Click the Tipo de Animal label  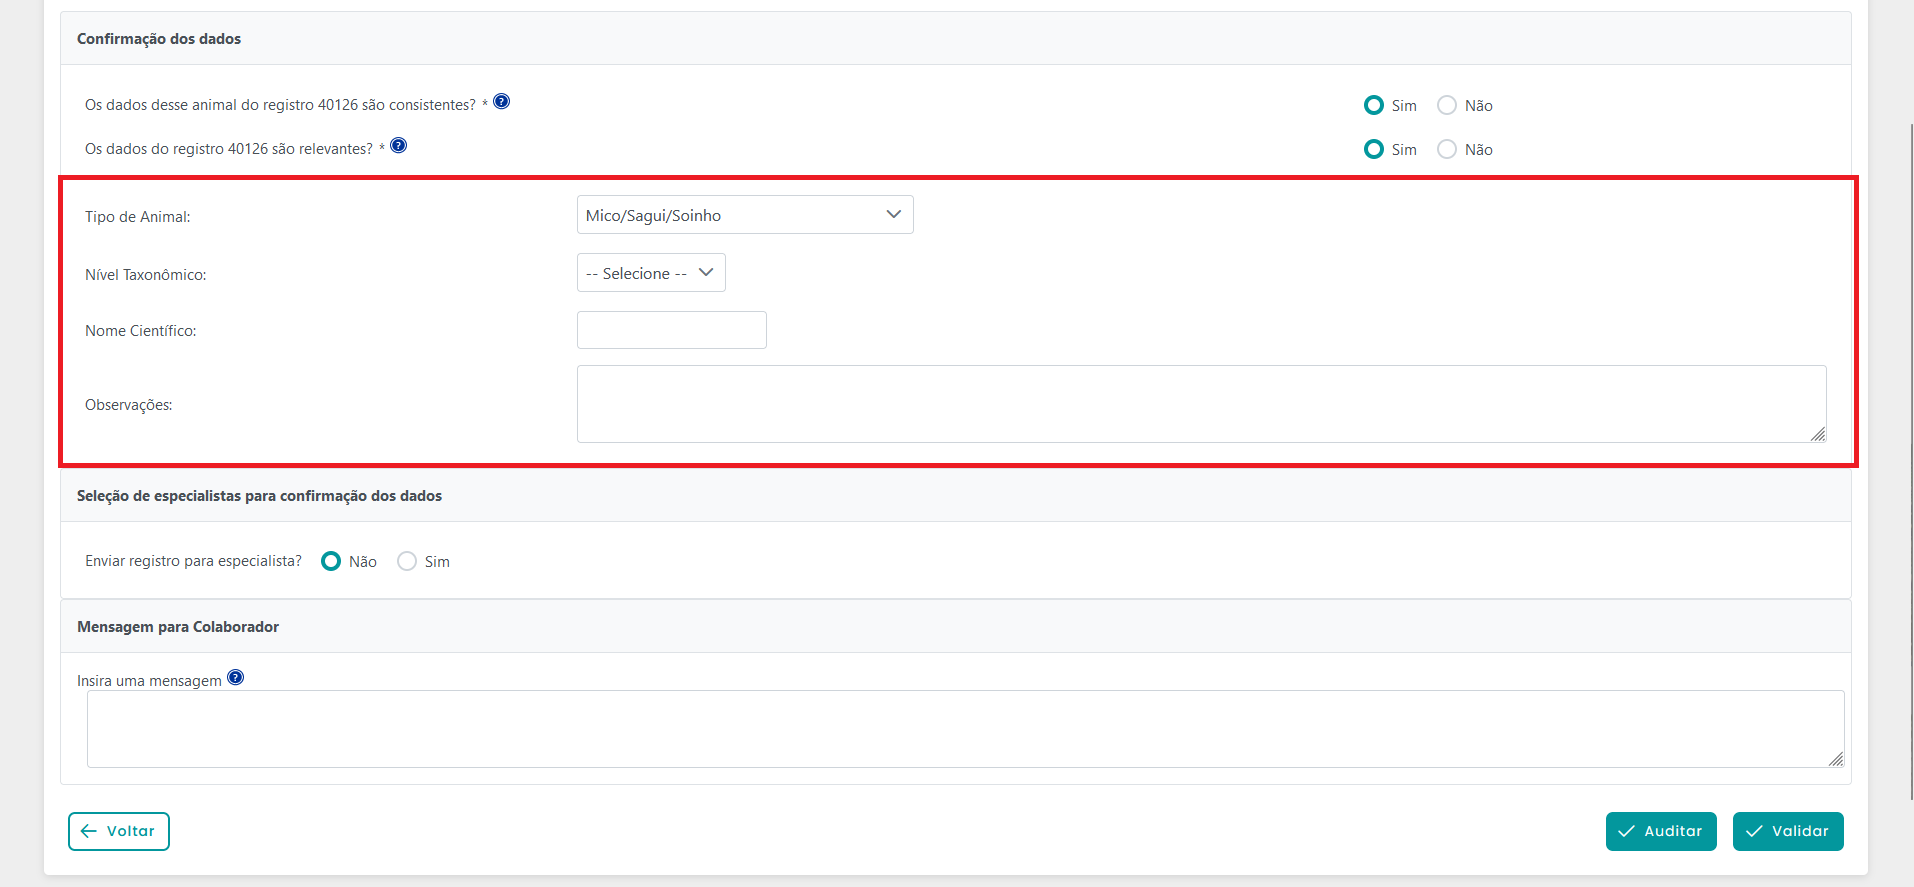138,217
